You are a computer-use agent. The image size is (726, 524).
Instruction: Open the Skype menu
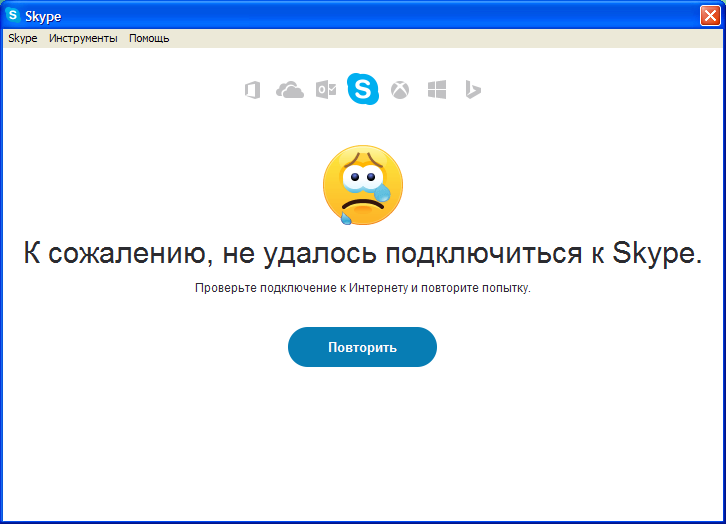tap(23, 38)
